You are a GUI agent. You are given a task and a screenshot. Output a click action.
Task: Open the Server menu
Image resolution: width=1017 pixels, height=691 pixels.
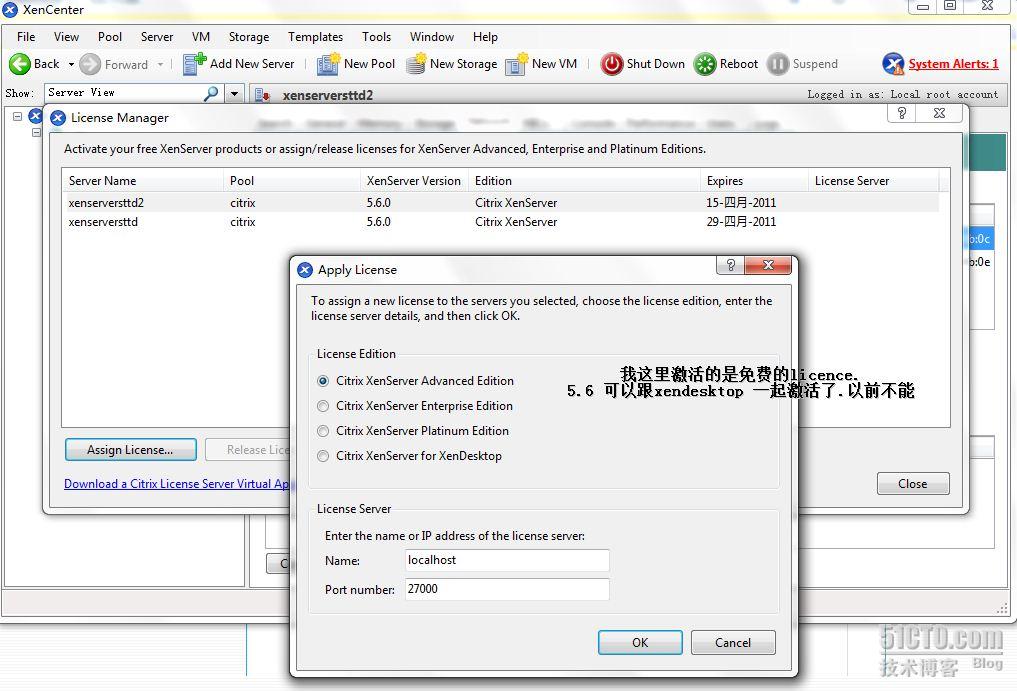coord(157,37)
